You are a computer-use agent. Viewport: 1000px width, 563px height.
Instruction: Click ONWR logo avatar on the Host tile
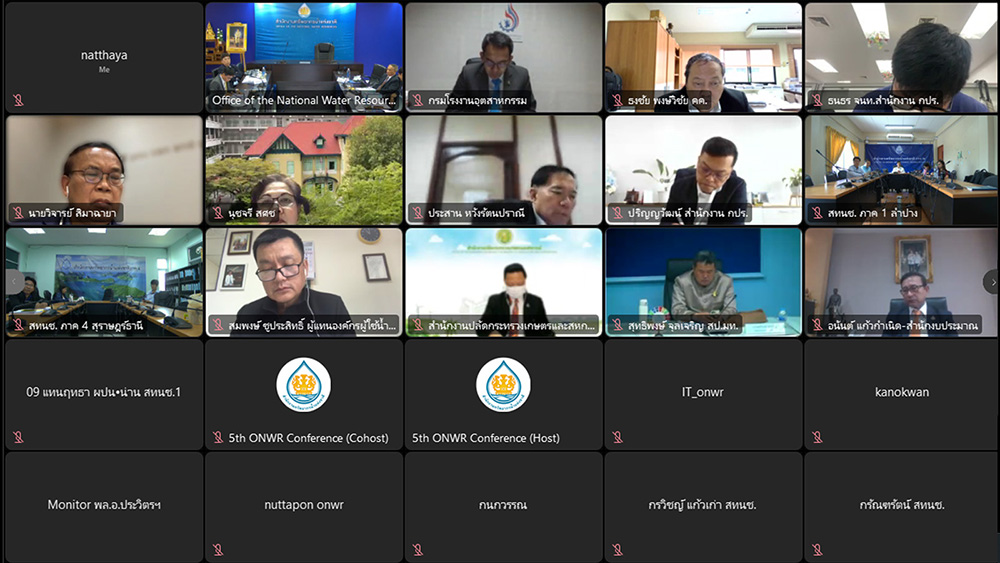click(503, 385)
